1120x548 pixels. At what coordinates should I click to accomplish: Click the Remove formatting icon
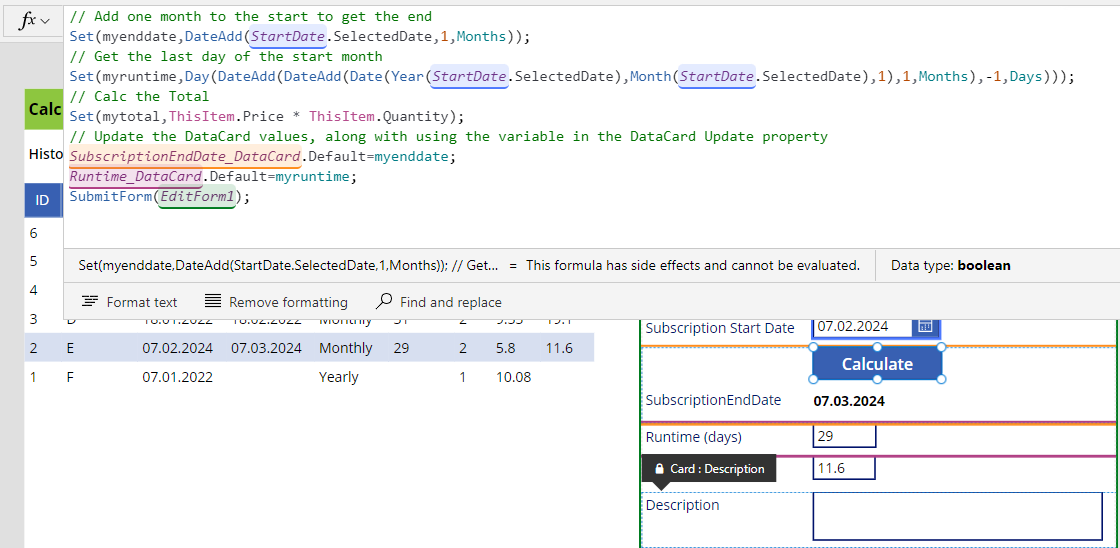tap(213, 301)
